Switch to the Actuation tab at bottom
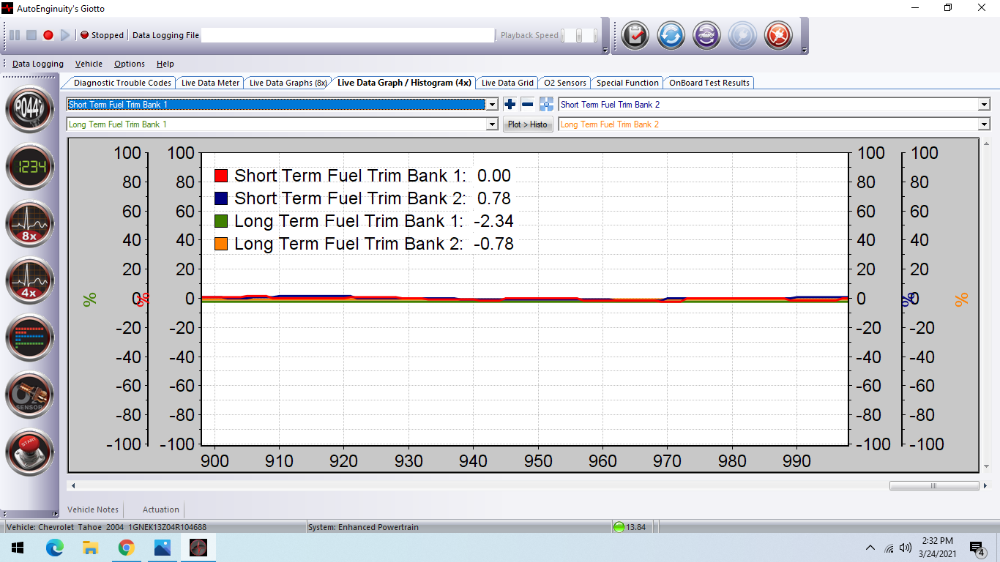The width and height of the screenshot is (1000, 562). [x=161, y=510]
